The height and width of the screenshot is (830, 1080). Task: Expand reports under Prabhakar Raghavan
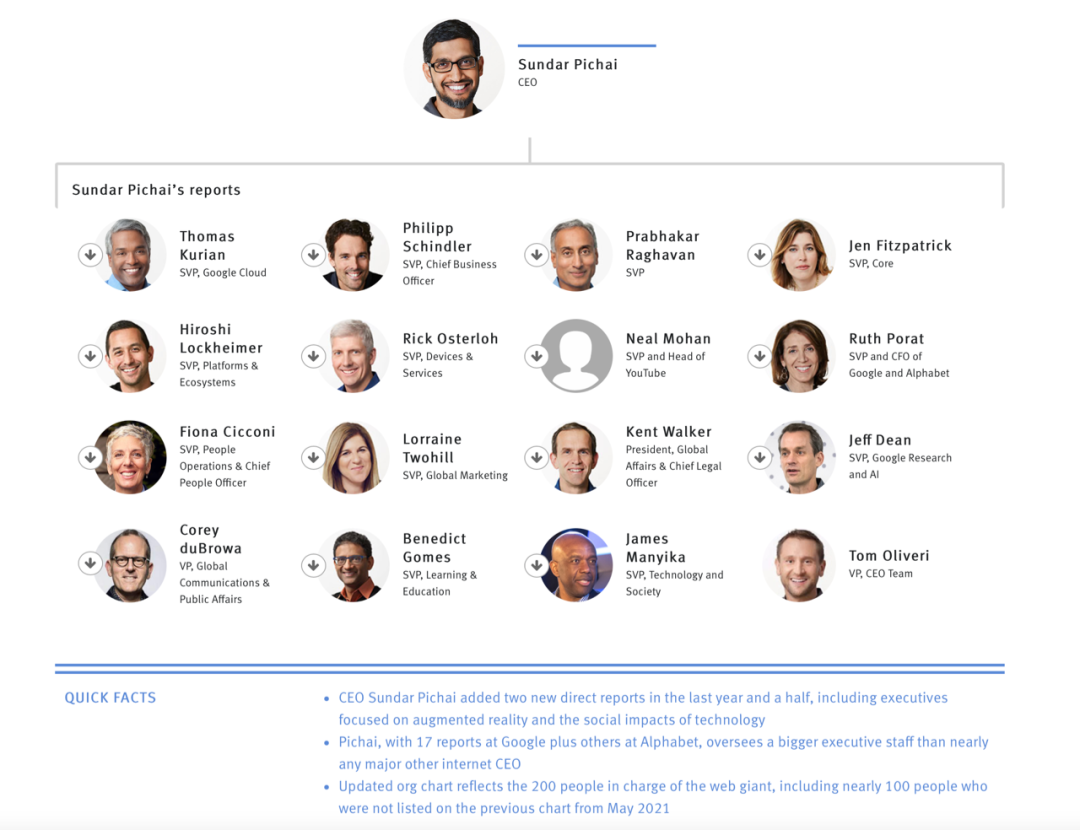click(x=537, y=255)
